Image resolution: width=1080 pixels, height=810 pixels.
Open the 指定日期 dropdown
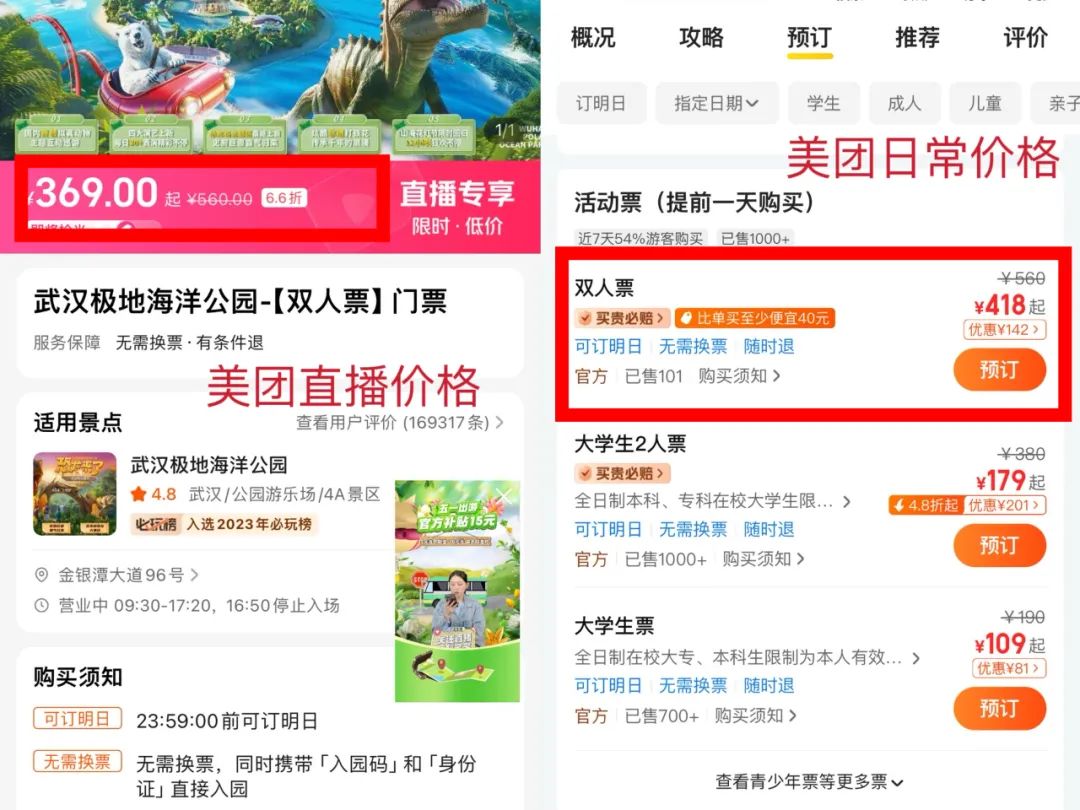[x=717, y=103]
